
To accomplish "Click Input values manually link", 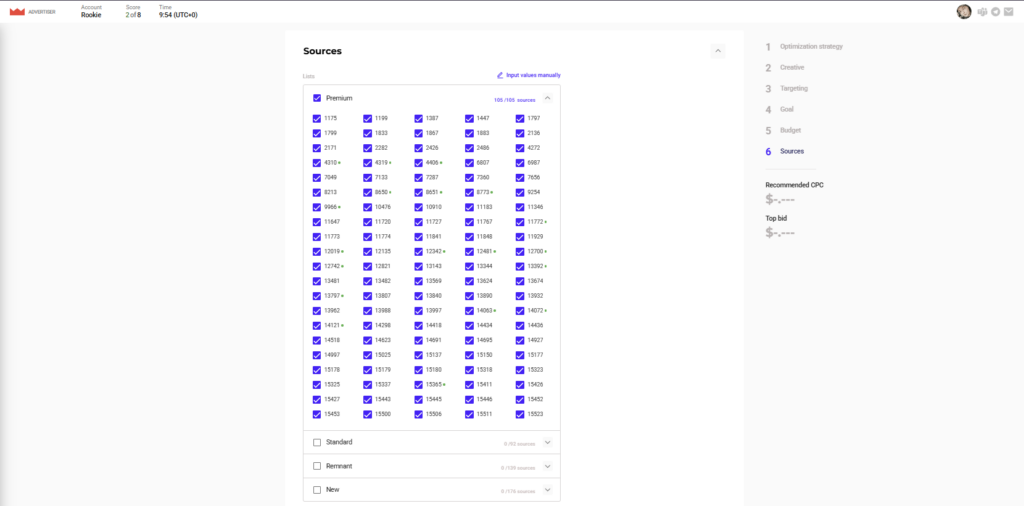I will [x=533, y=75].
